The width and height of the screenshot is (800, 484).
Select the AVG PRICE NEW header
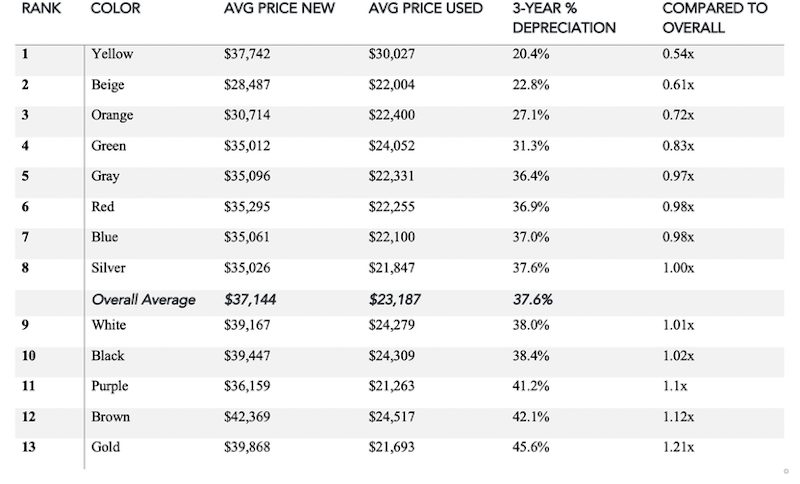(280, 9)
